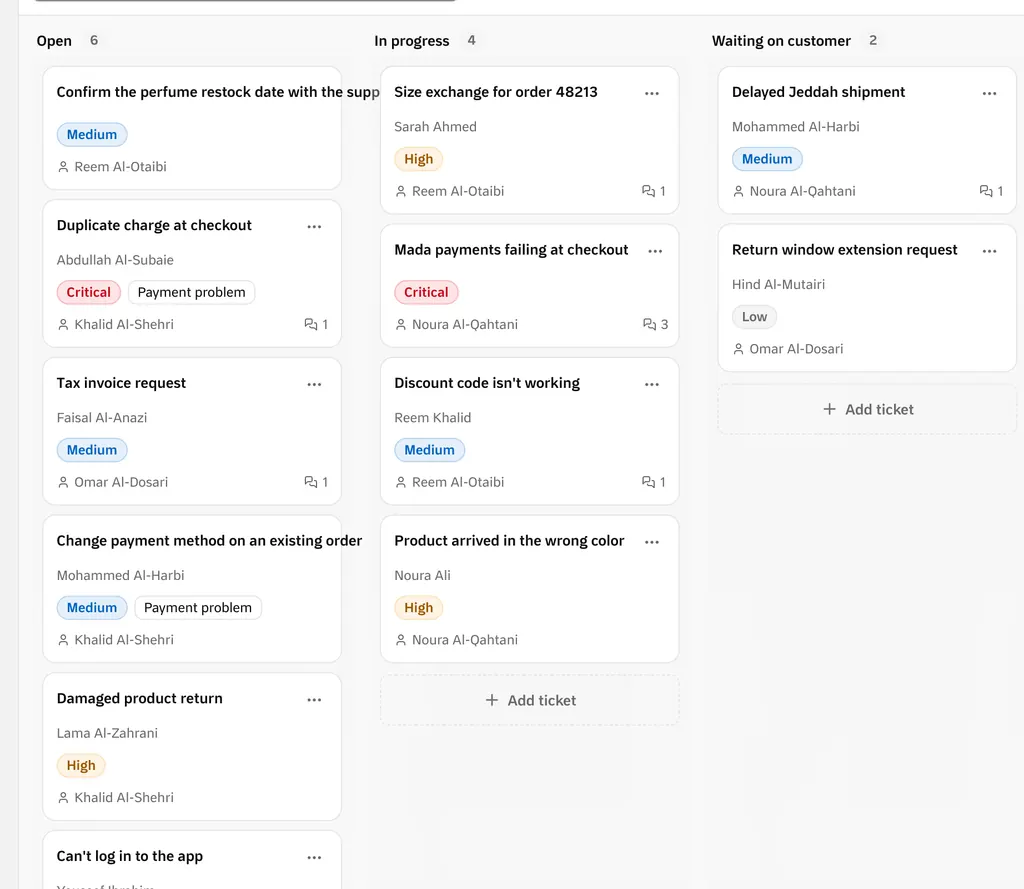
Task: Click customer name Faisal Al-Anazi
Action: [x=102, y=417]
